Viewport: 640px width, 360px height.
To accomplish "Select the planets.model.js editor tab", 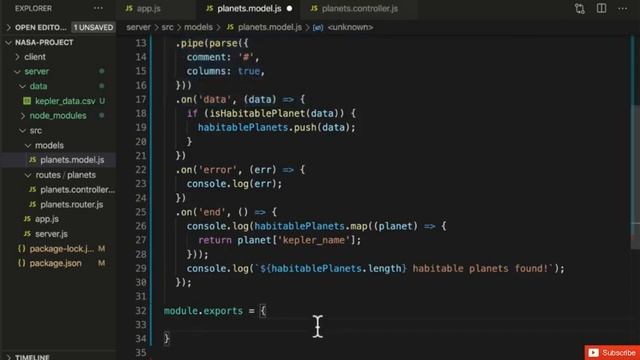I will click(249, 9).
